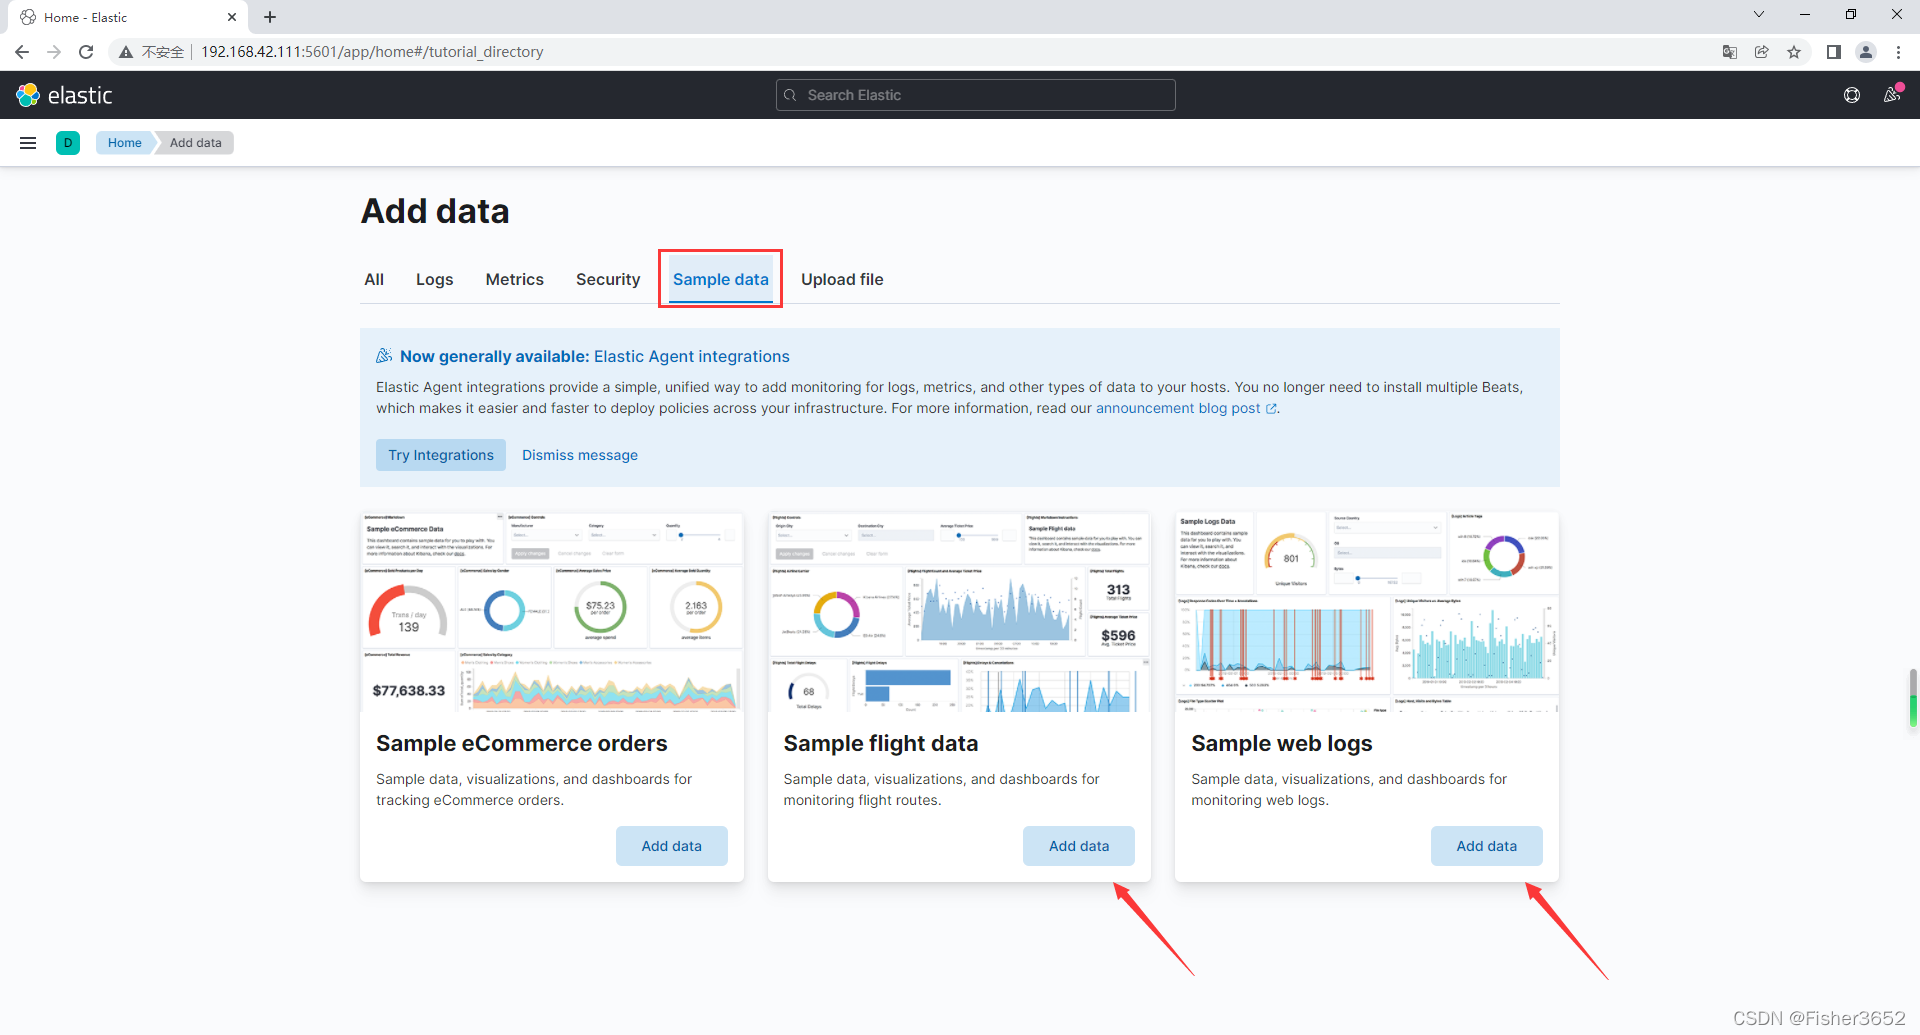
Task: Reload the current browser page
Action: tap(86, 52)
